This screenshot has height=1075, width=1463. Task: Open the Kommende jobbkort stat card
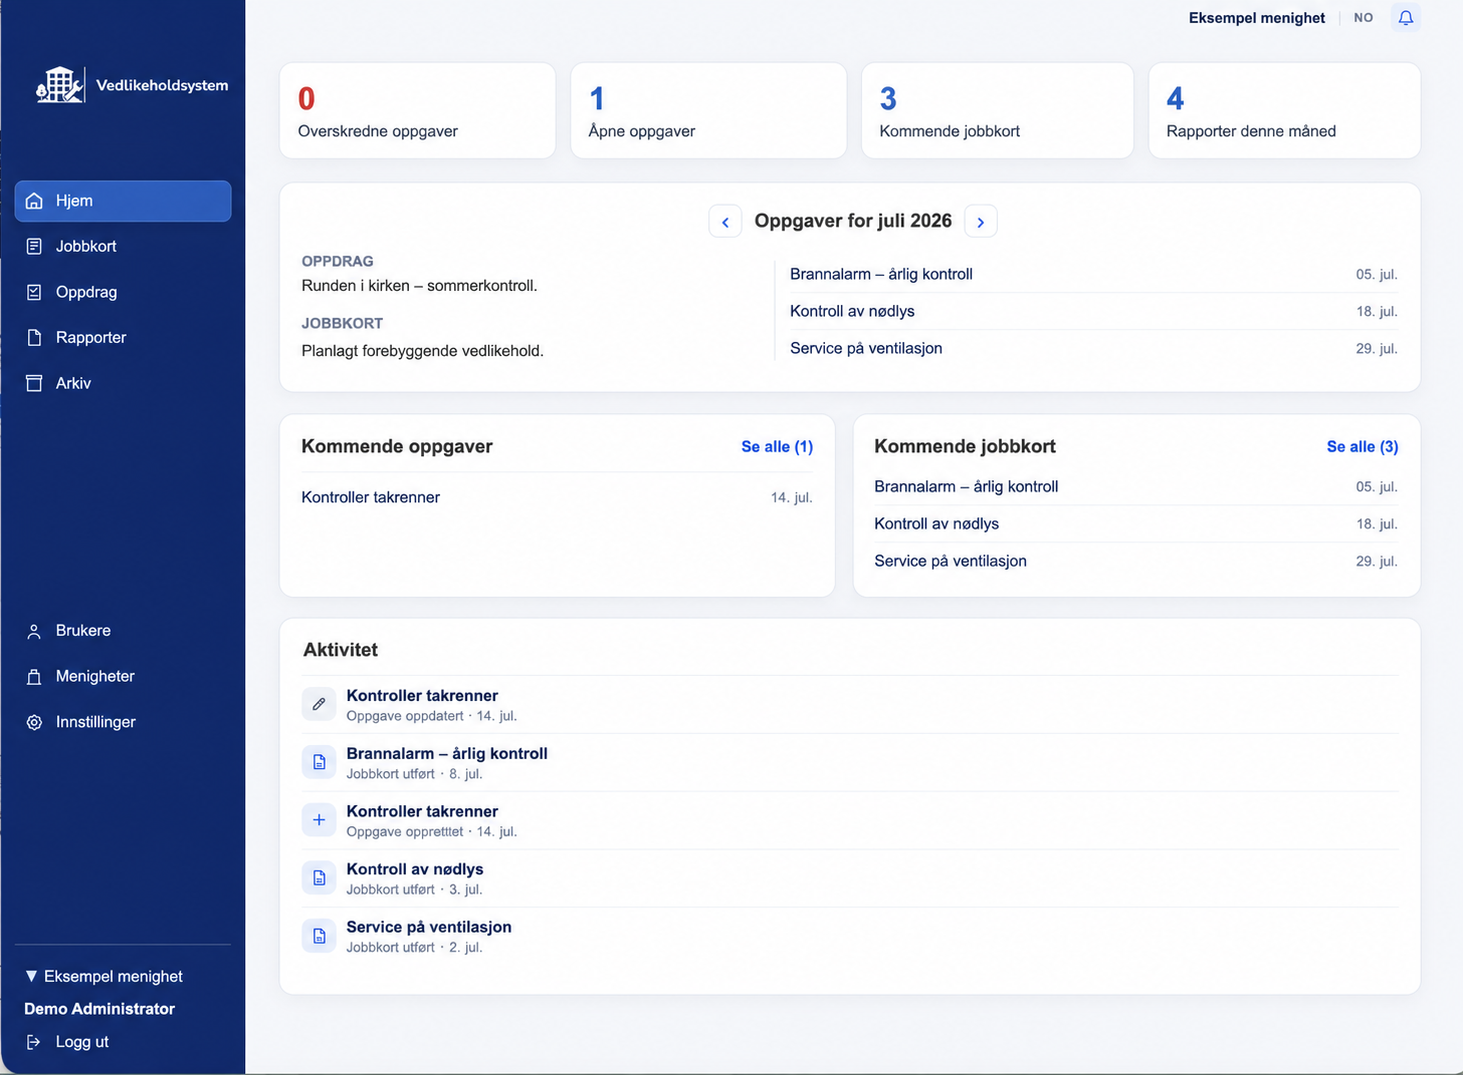(x=997, y=111)
